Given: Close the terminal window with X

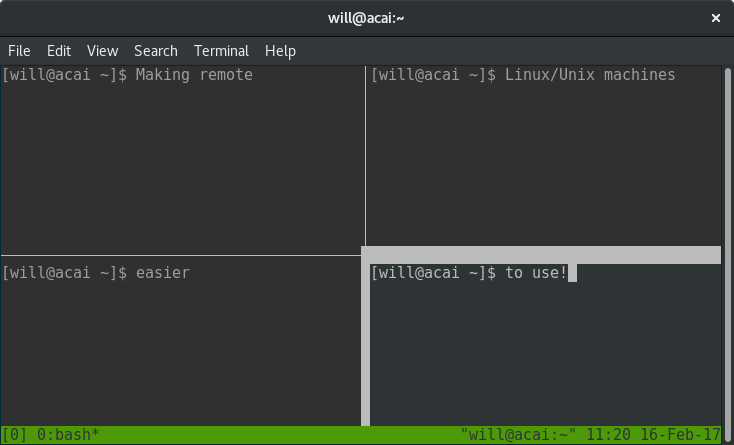Looking at the screenshot, I should (x=715, y=18).
